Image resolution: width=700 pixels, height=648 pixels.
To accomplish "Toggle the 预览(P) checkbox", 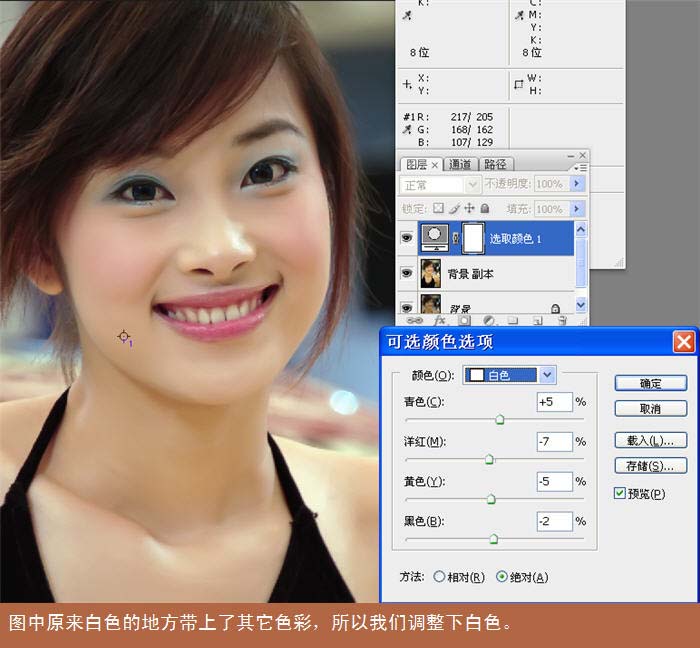I will click(620, 493).
